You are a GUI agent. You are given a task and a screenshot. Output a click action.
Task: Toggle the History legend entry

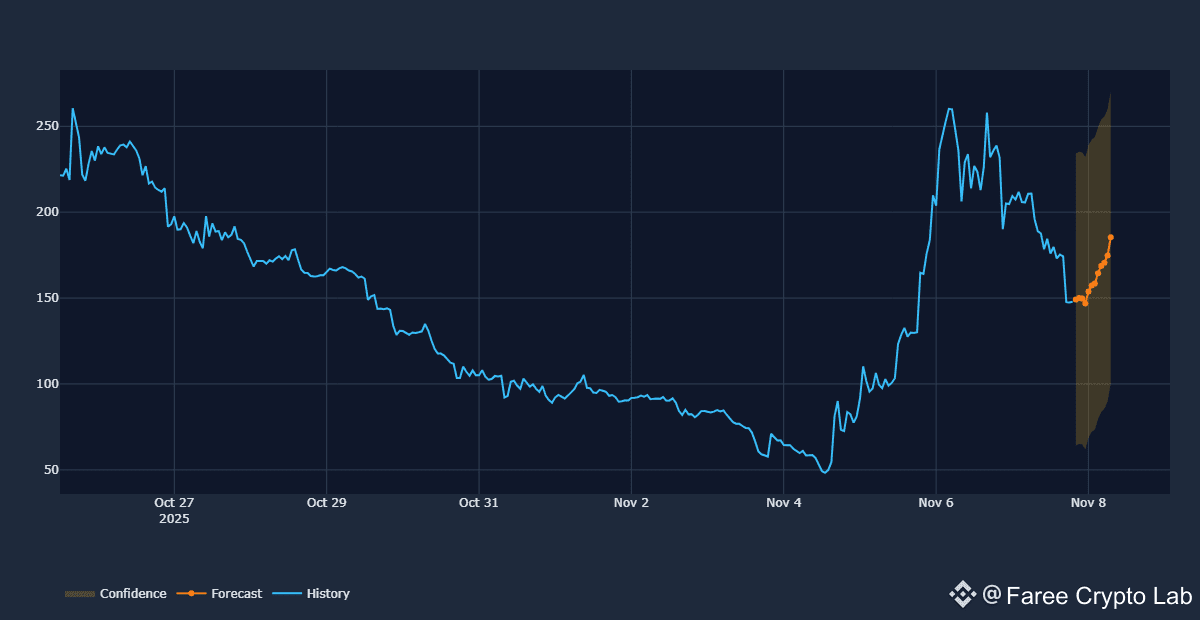[x=311, y=594]
